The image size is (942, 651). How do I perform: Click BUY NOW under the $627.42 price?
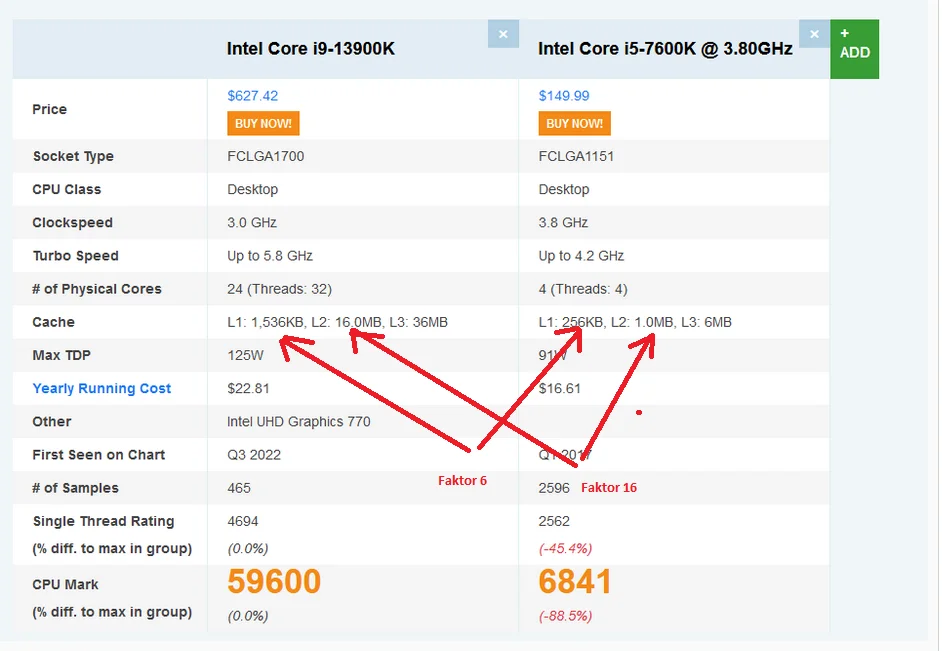tap(263, 123)
